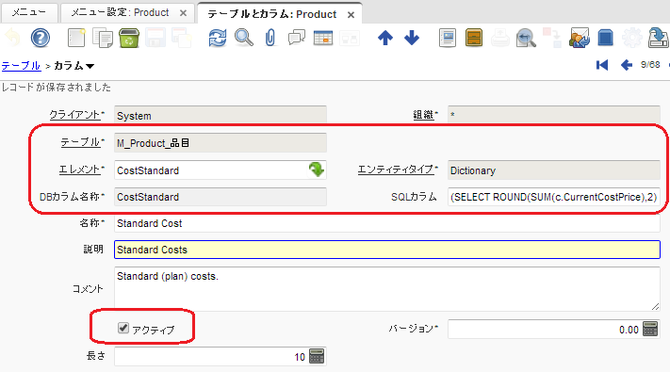Click the DBカラム名称 field

tap(220, 197)
